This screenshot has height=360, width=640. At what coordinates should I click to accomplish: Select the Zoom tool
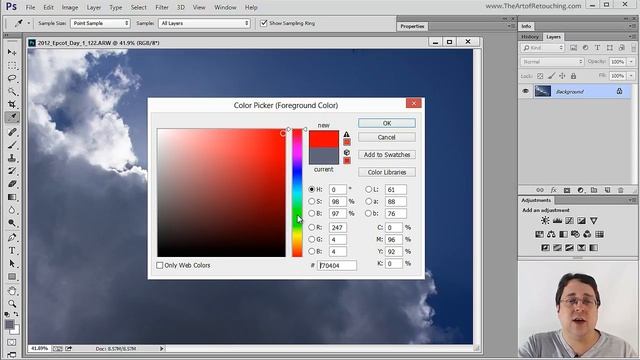coord(12,304)
